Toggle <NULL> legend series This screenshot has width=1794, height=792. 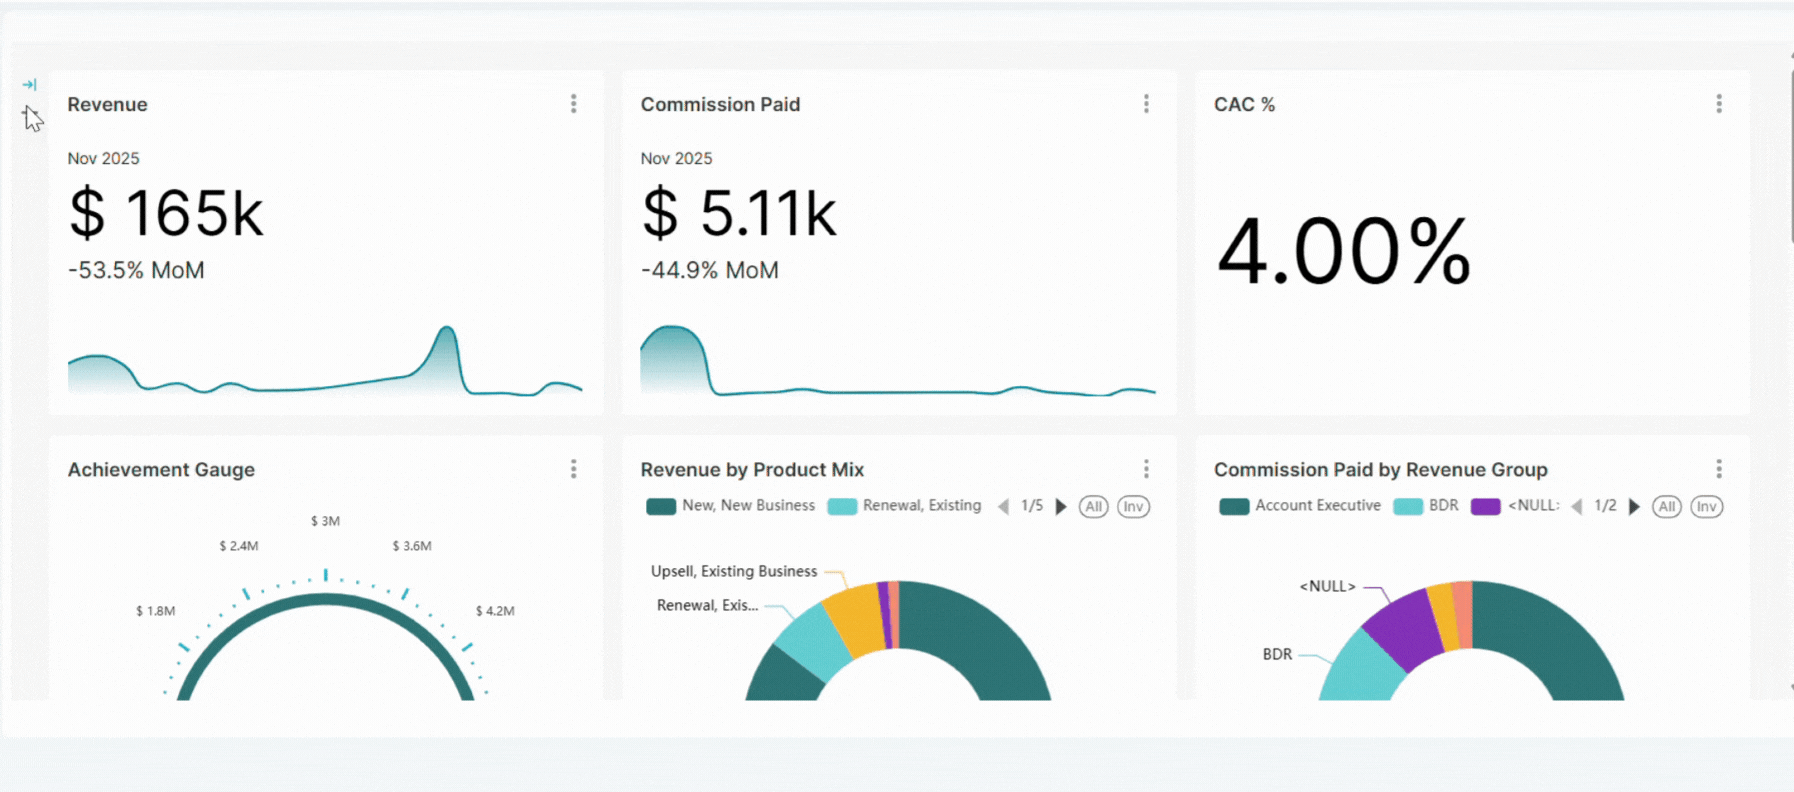[x=1515, y=506]
